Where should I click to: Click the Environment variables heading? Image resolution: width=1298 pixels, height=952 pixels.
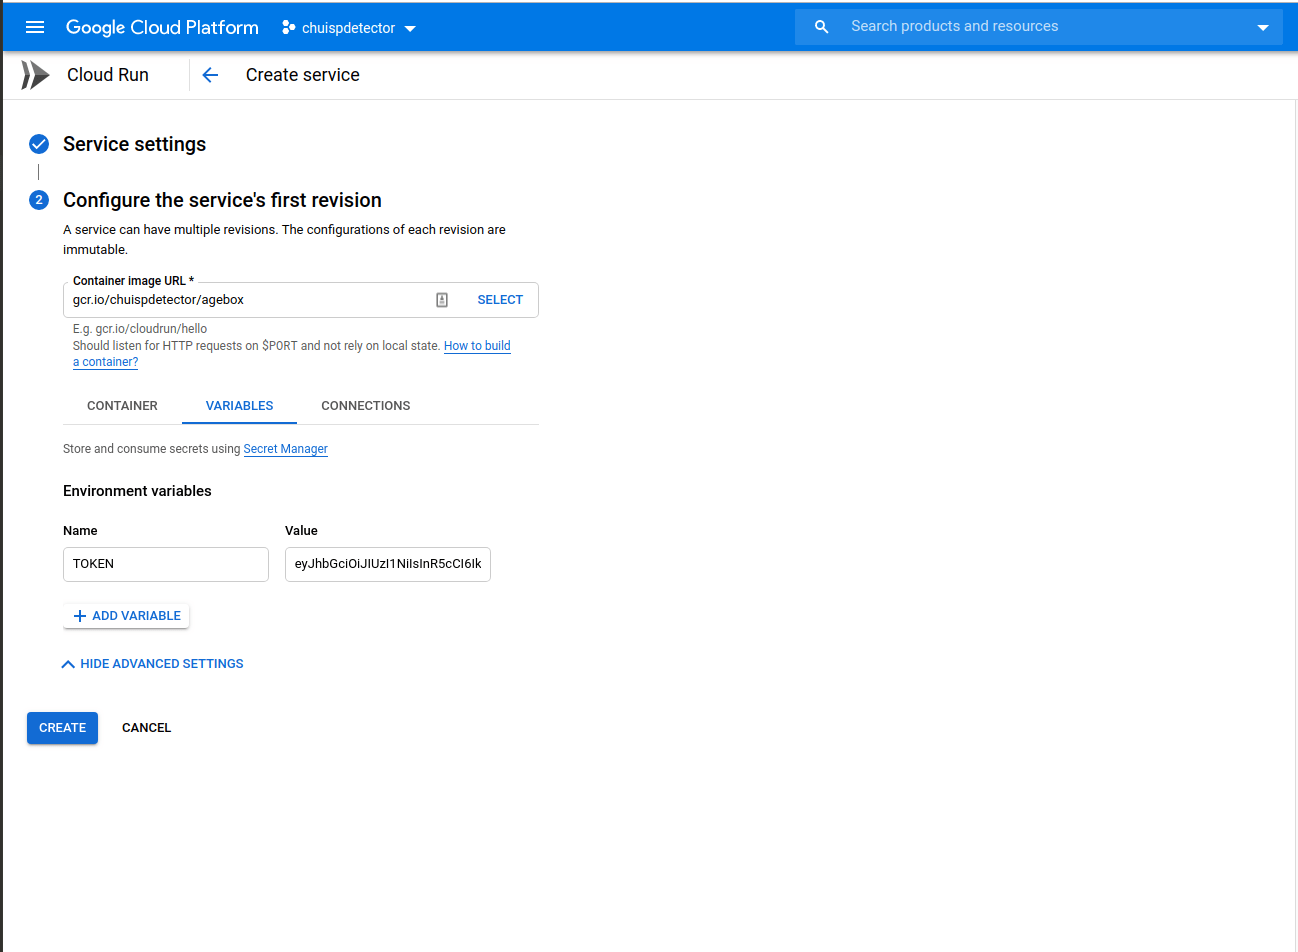(x=137, y=491)
